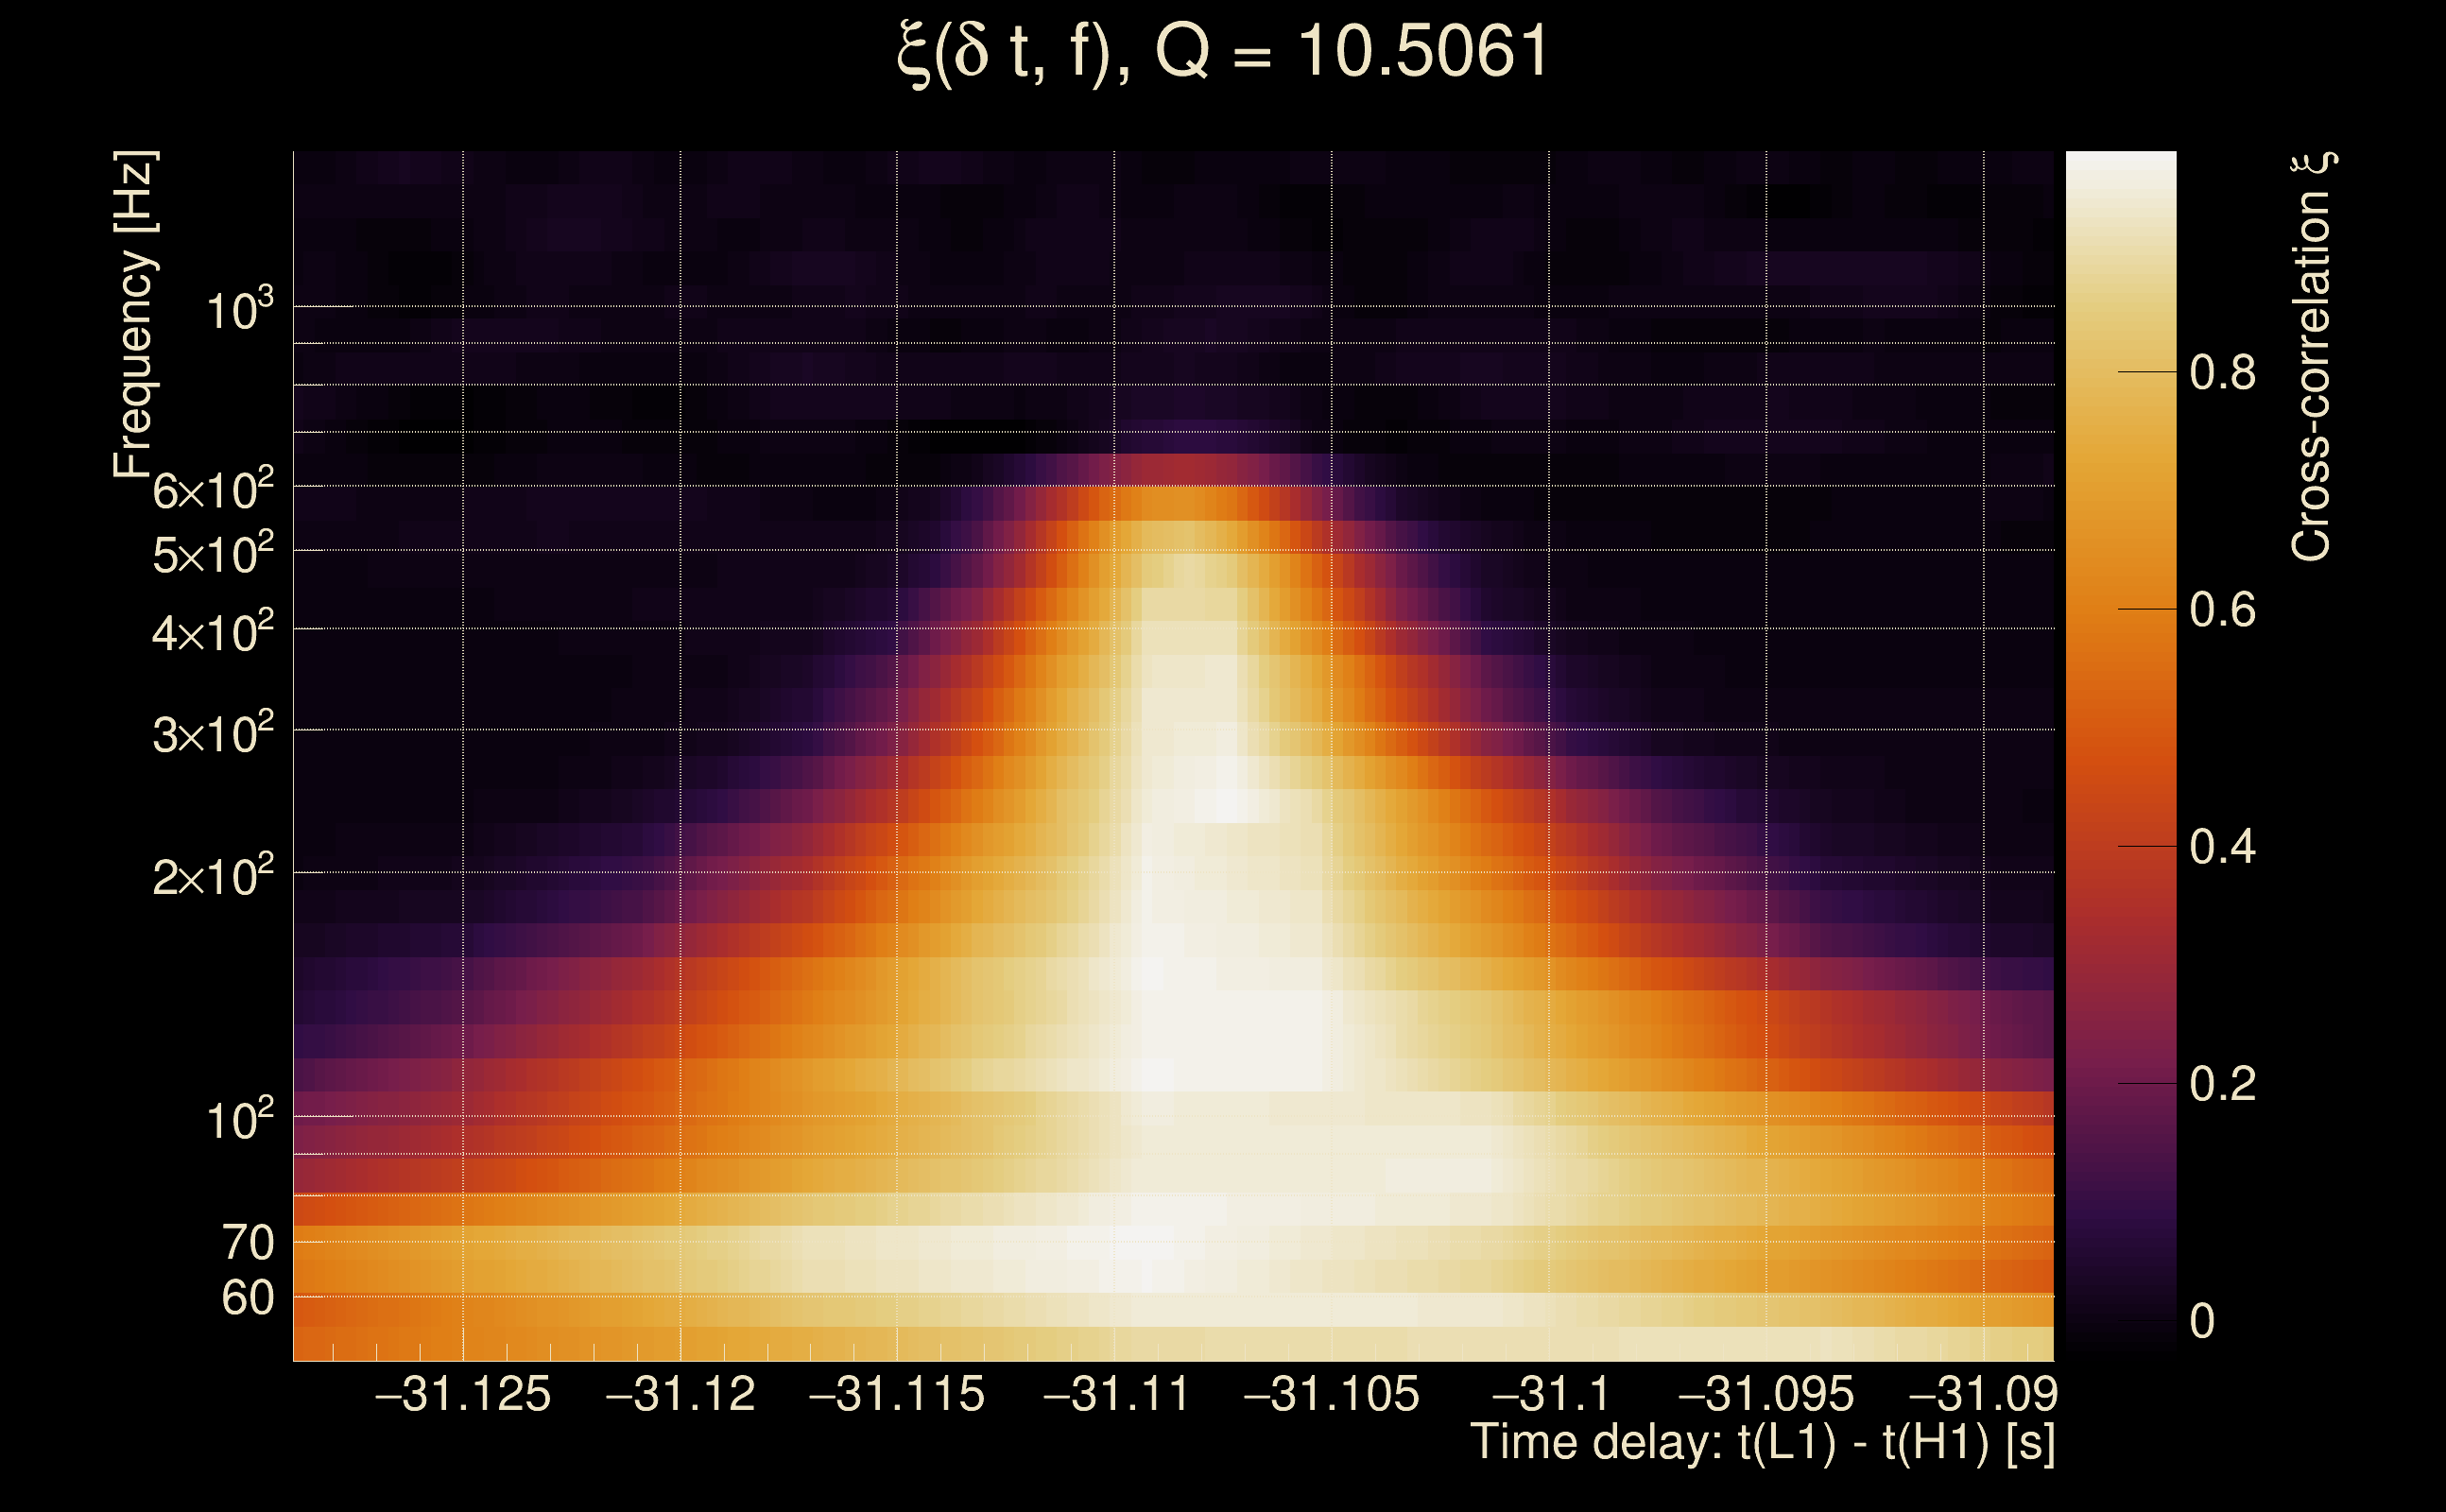Image resolution: width=2446 pixels, height=1512 pixels.
Task: Click the 0.8 tick on the colorbar
Action: pos(2222,373)
